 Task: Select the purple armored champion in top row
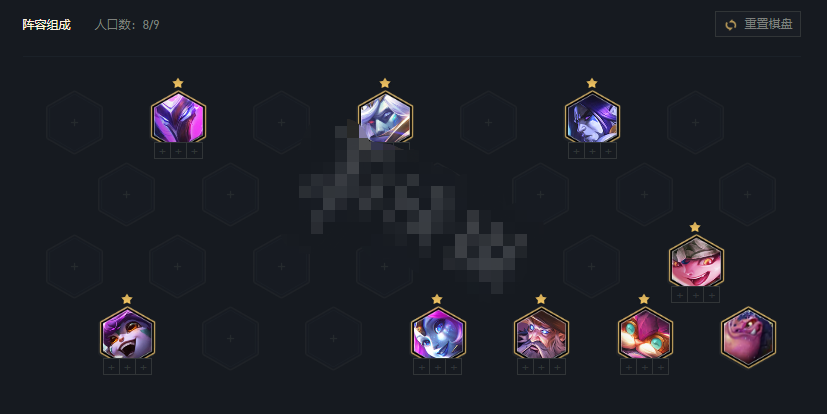tap(178, 117)
